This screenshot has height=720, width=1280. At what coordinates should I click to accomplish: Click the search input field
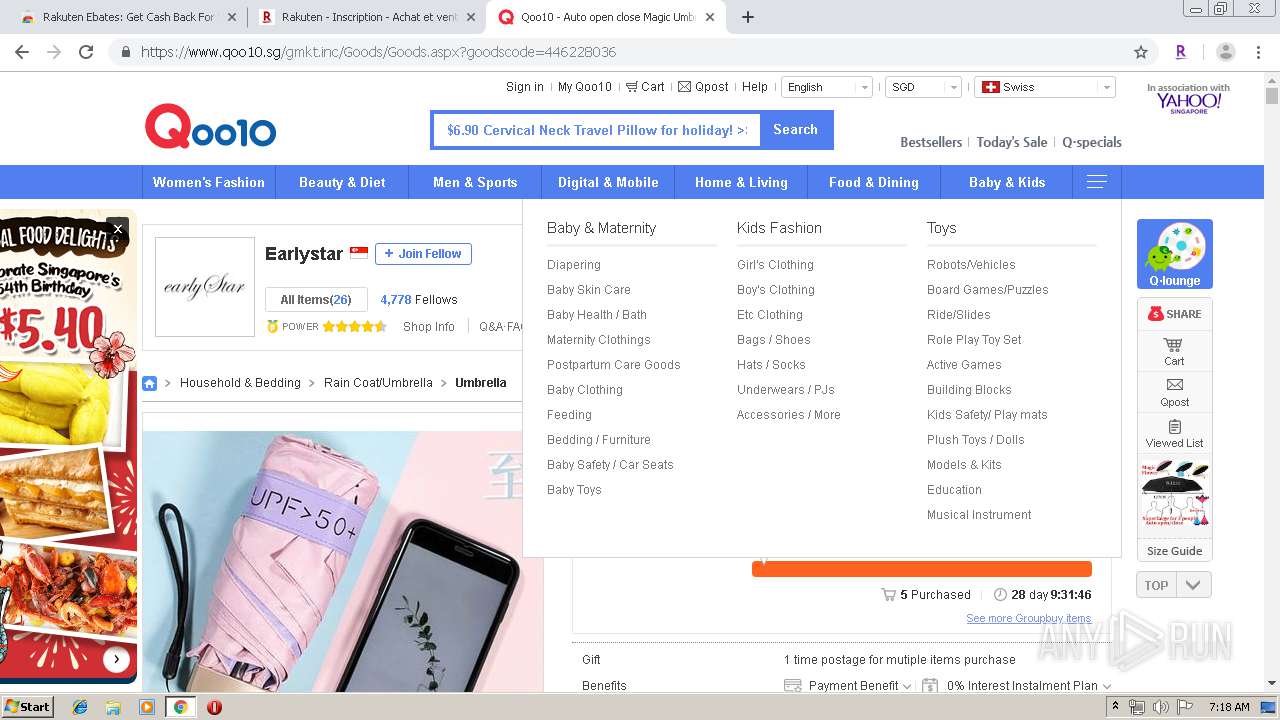596,130
